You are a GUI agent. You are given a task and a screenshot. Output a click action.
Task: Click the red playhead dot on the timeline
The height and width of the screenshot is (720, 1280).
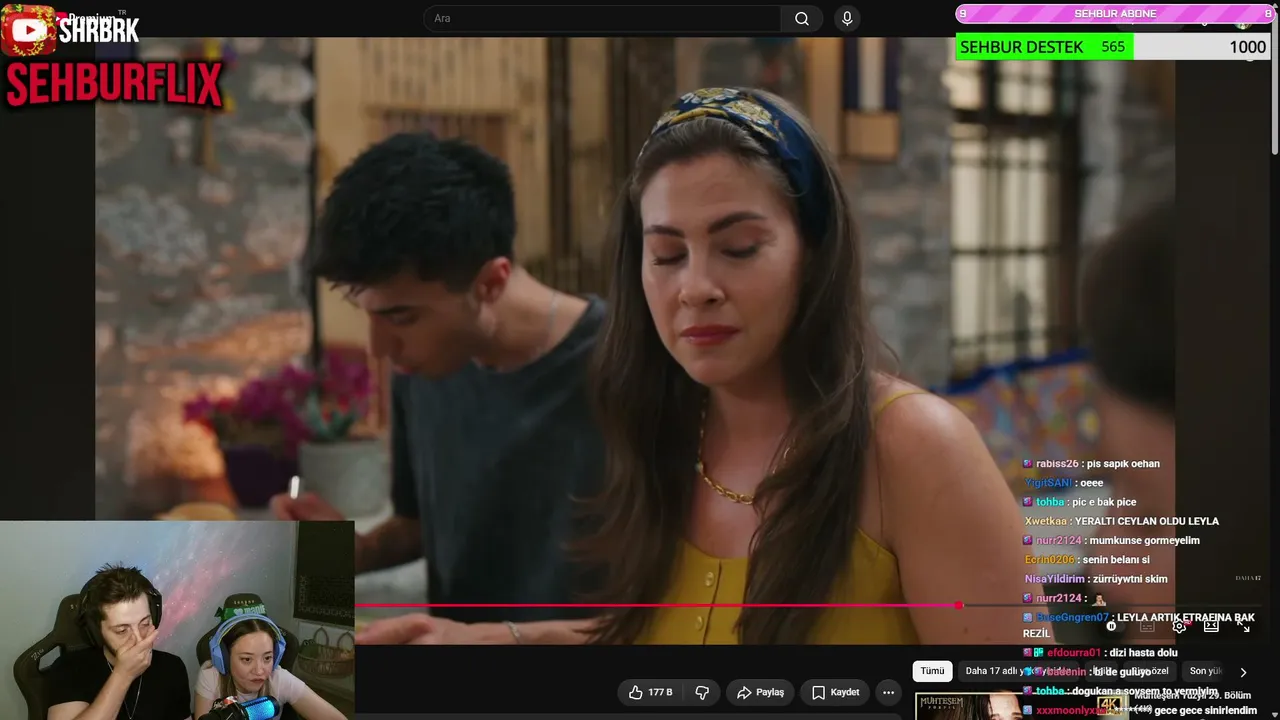tap(958, 605)
